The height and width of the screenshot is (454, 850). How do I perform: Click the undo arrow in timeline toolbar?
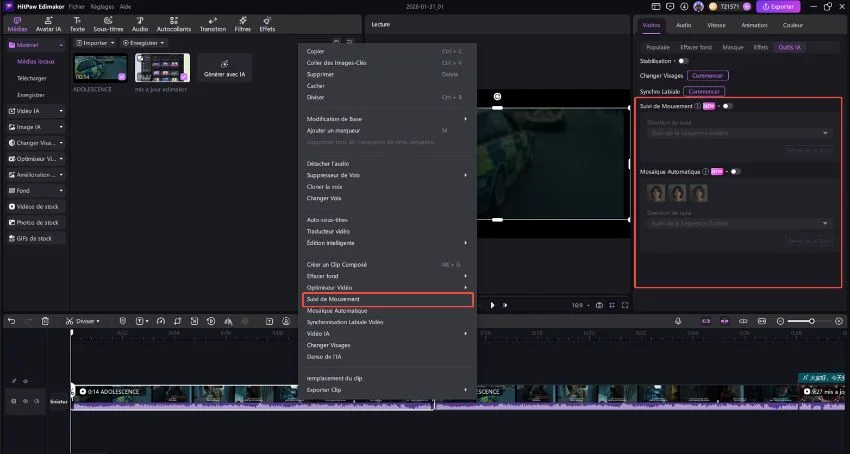pos(12,321)
